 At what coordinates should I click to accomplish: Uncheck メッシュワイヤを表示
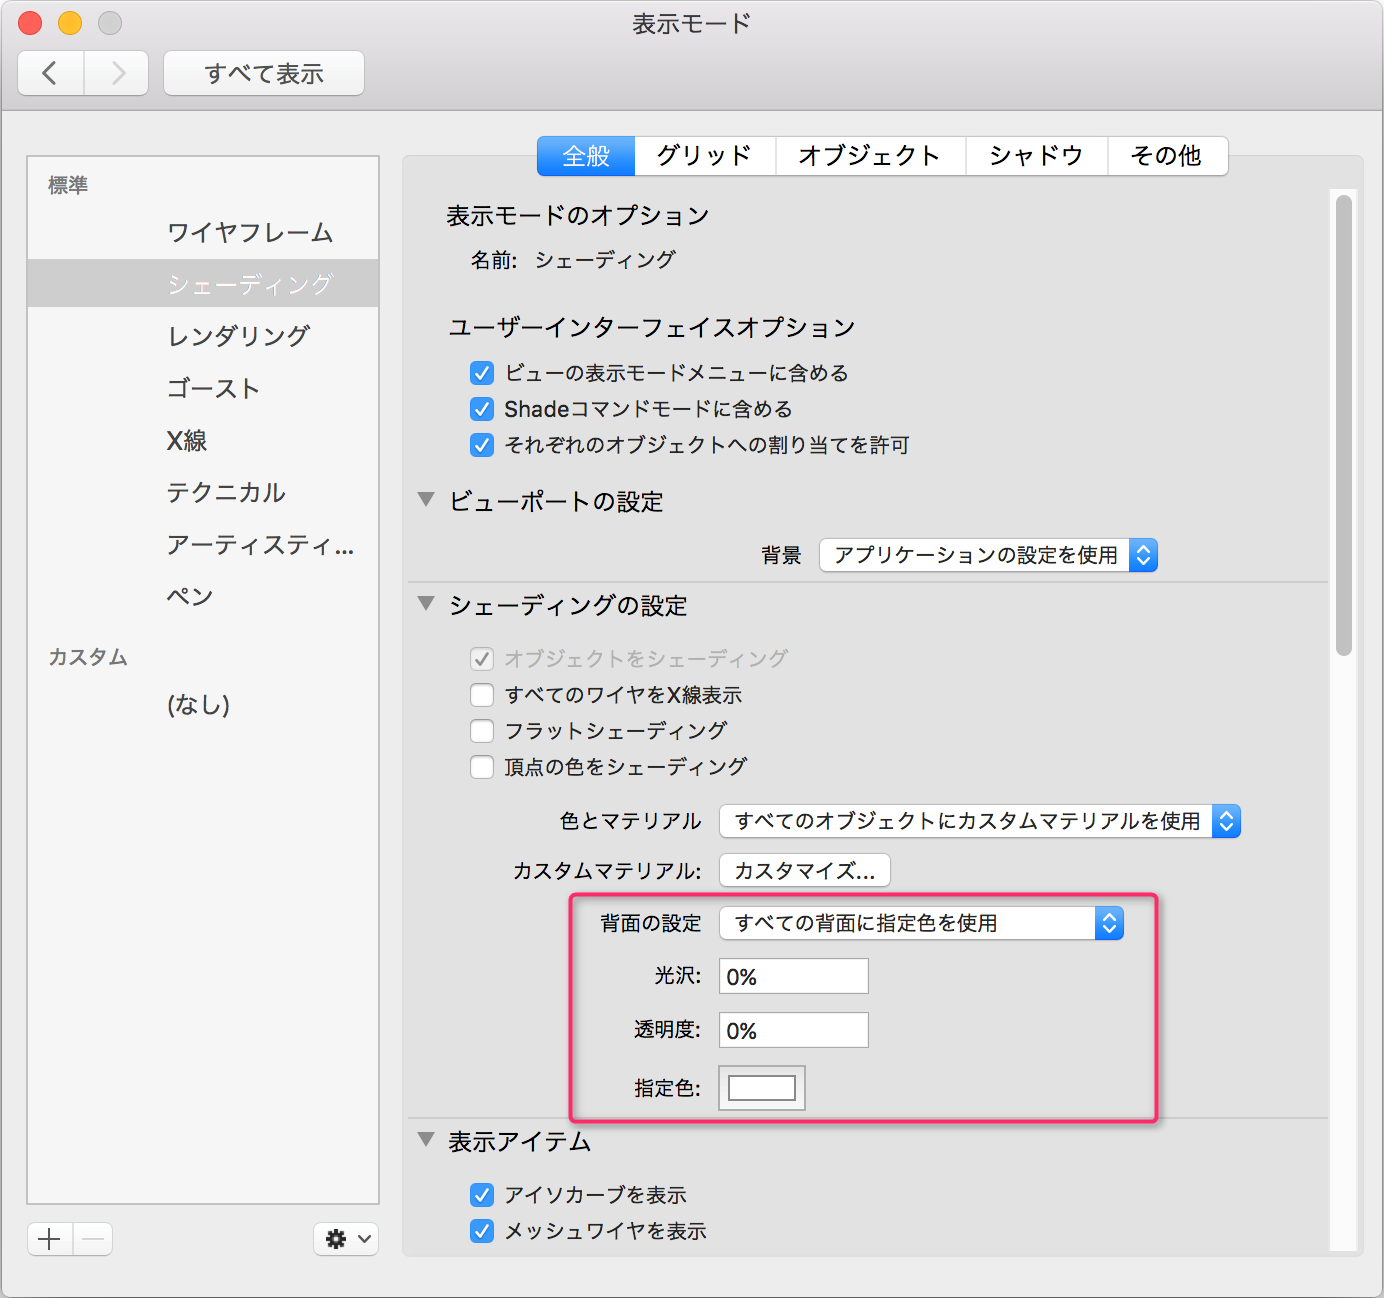(482, 1231)
